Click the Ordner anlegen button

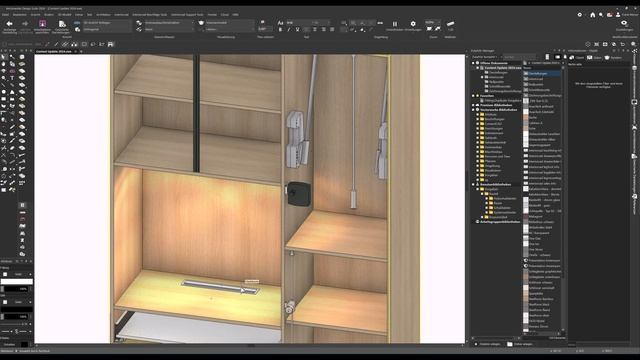click(520, 344)
